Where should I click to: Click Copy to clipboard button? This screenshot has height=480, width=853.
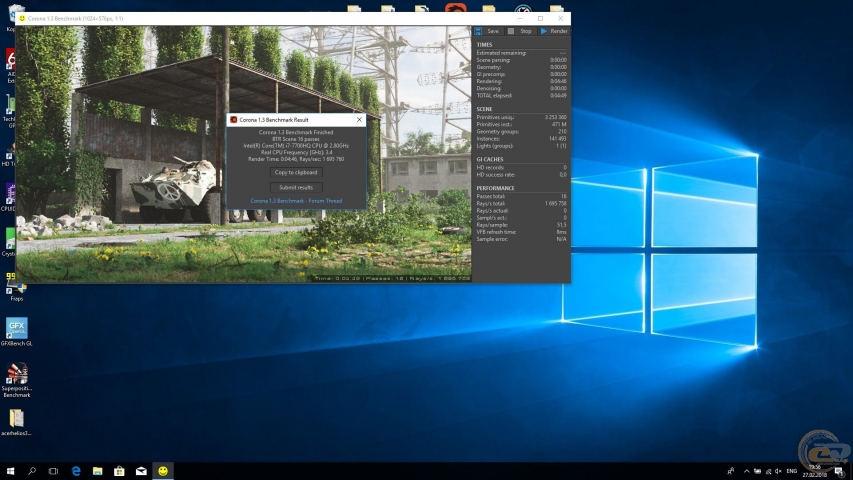[x=296, y=173]
